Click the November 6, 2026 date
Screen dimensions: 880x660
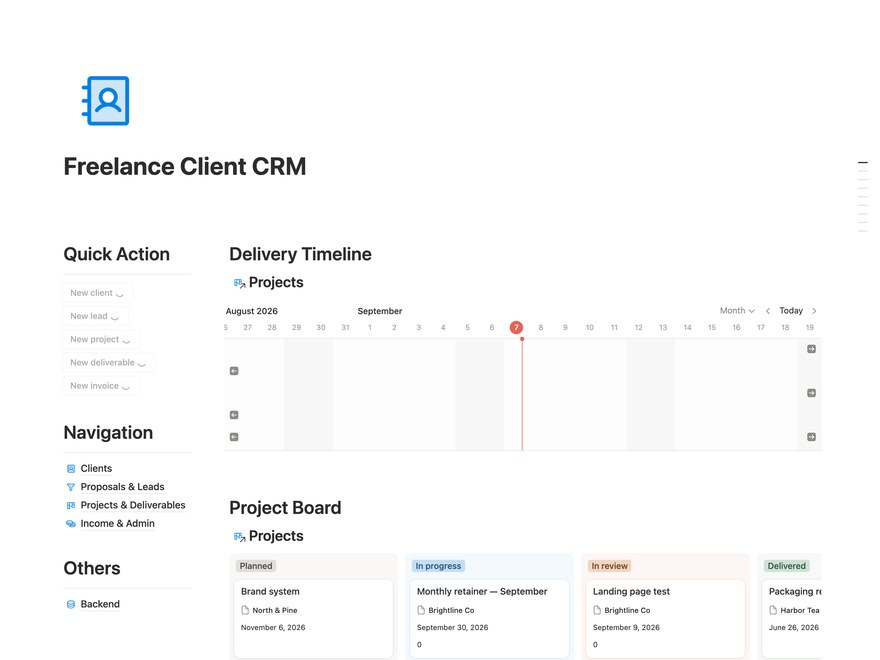(x=273, y=627)
